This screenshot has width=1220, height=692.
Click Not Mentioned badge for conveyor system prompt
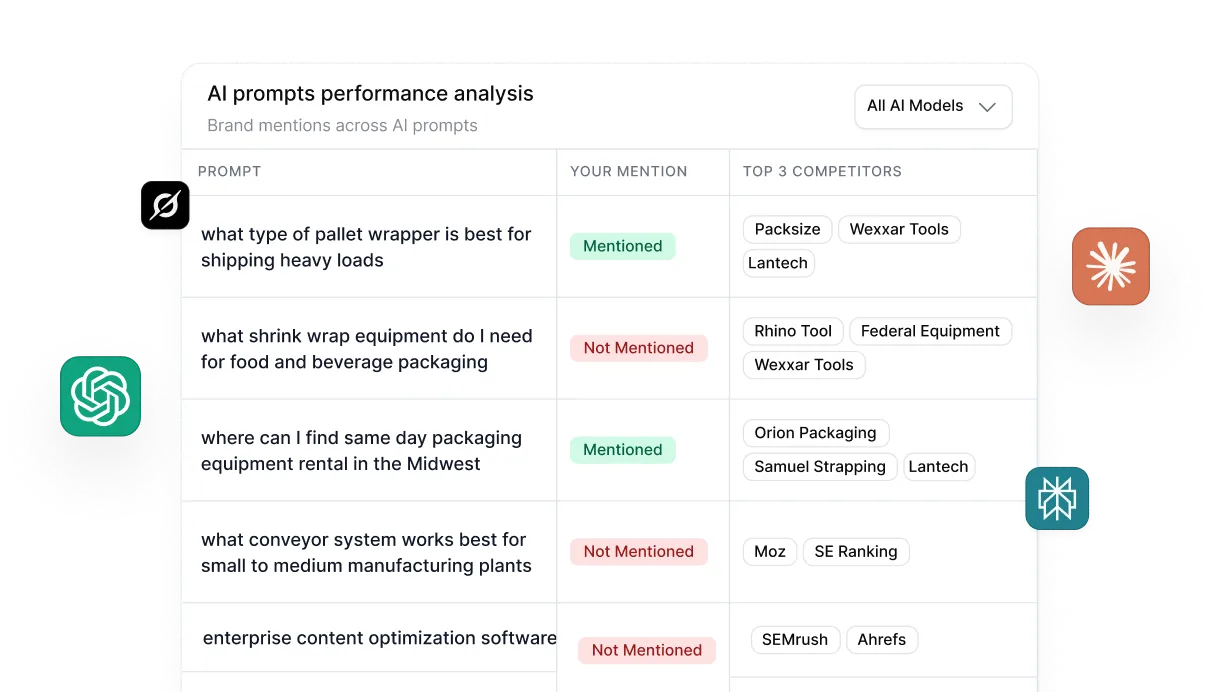coord(639,551)
